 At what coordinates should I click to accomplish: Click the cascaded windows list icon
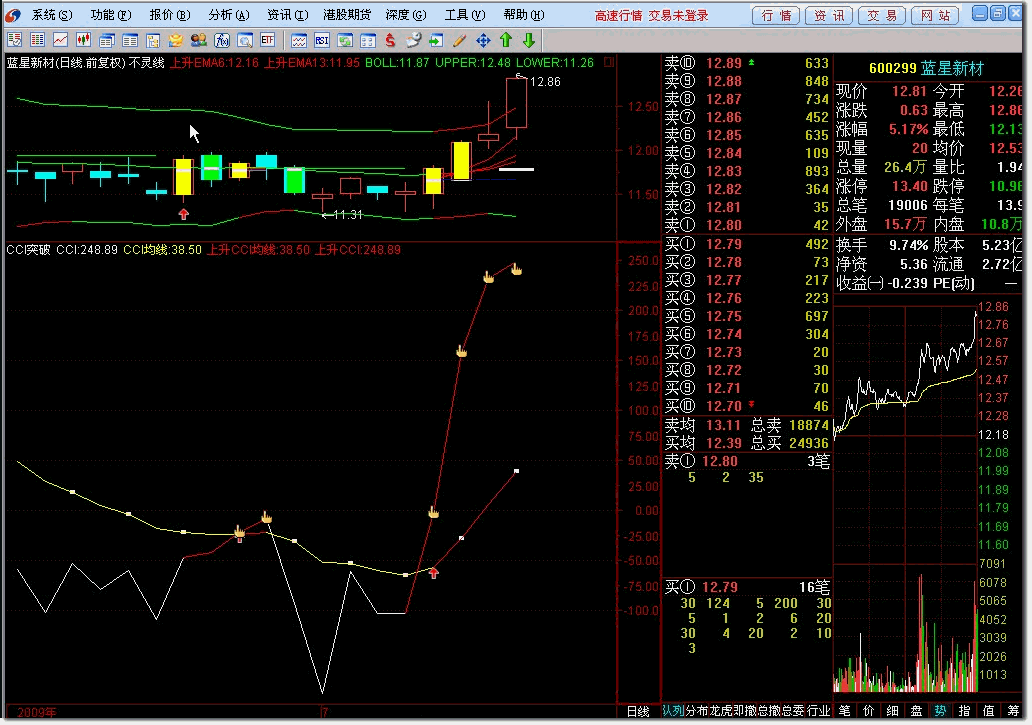(x=107, y=40)
